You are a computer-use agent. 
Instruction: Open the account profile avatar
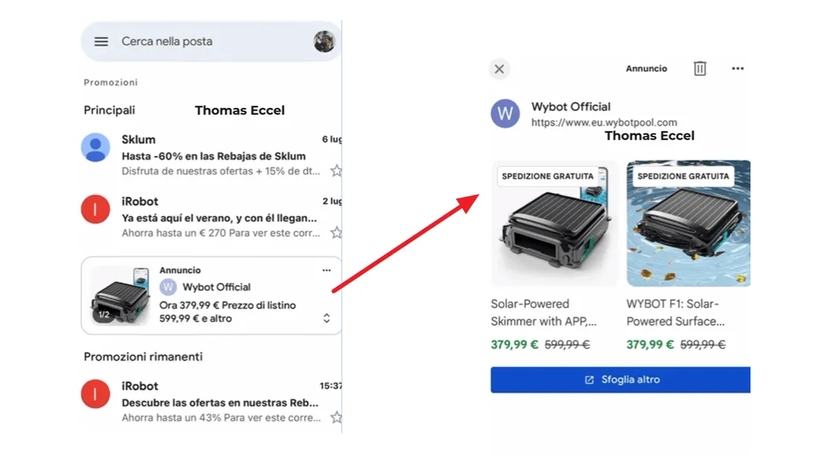(324, 42)
